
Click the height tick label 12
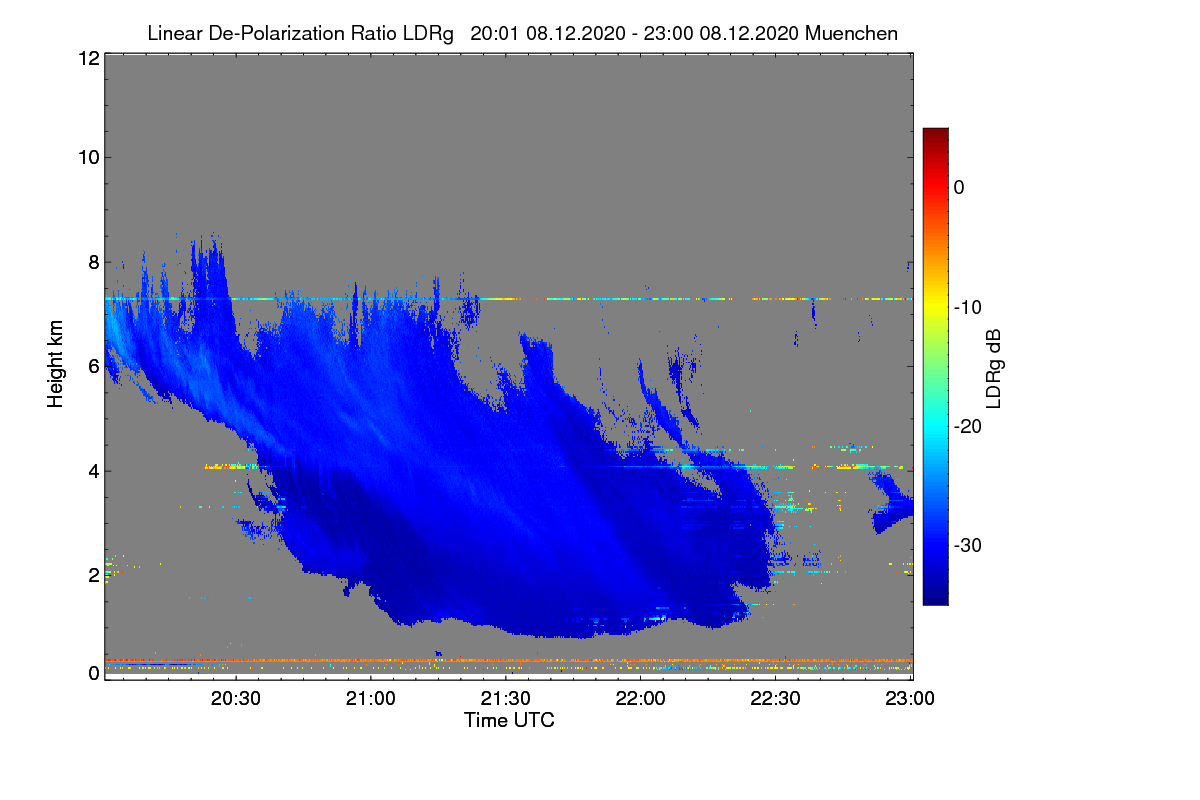(87, 58)
